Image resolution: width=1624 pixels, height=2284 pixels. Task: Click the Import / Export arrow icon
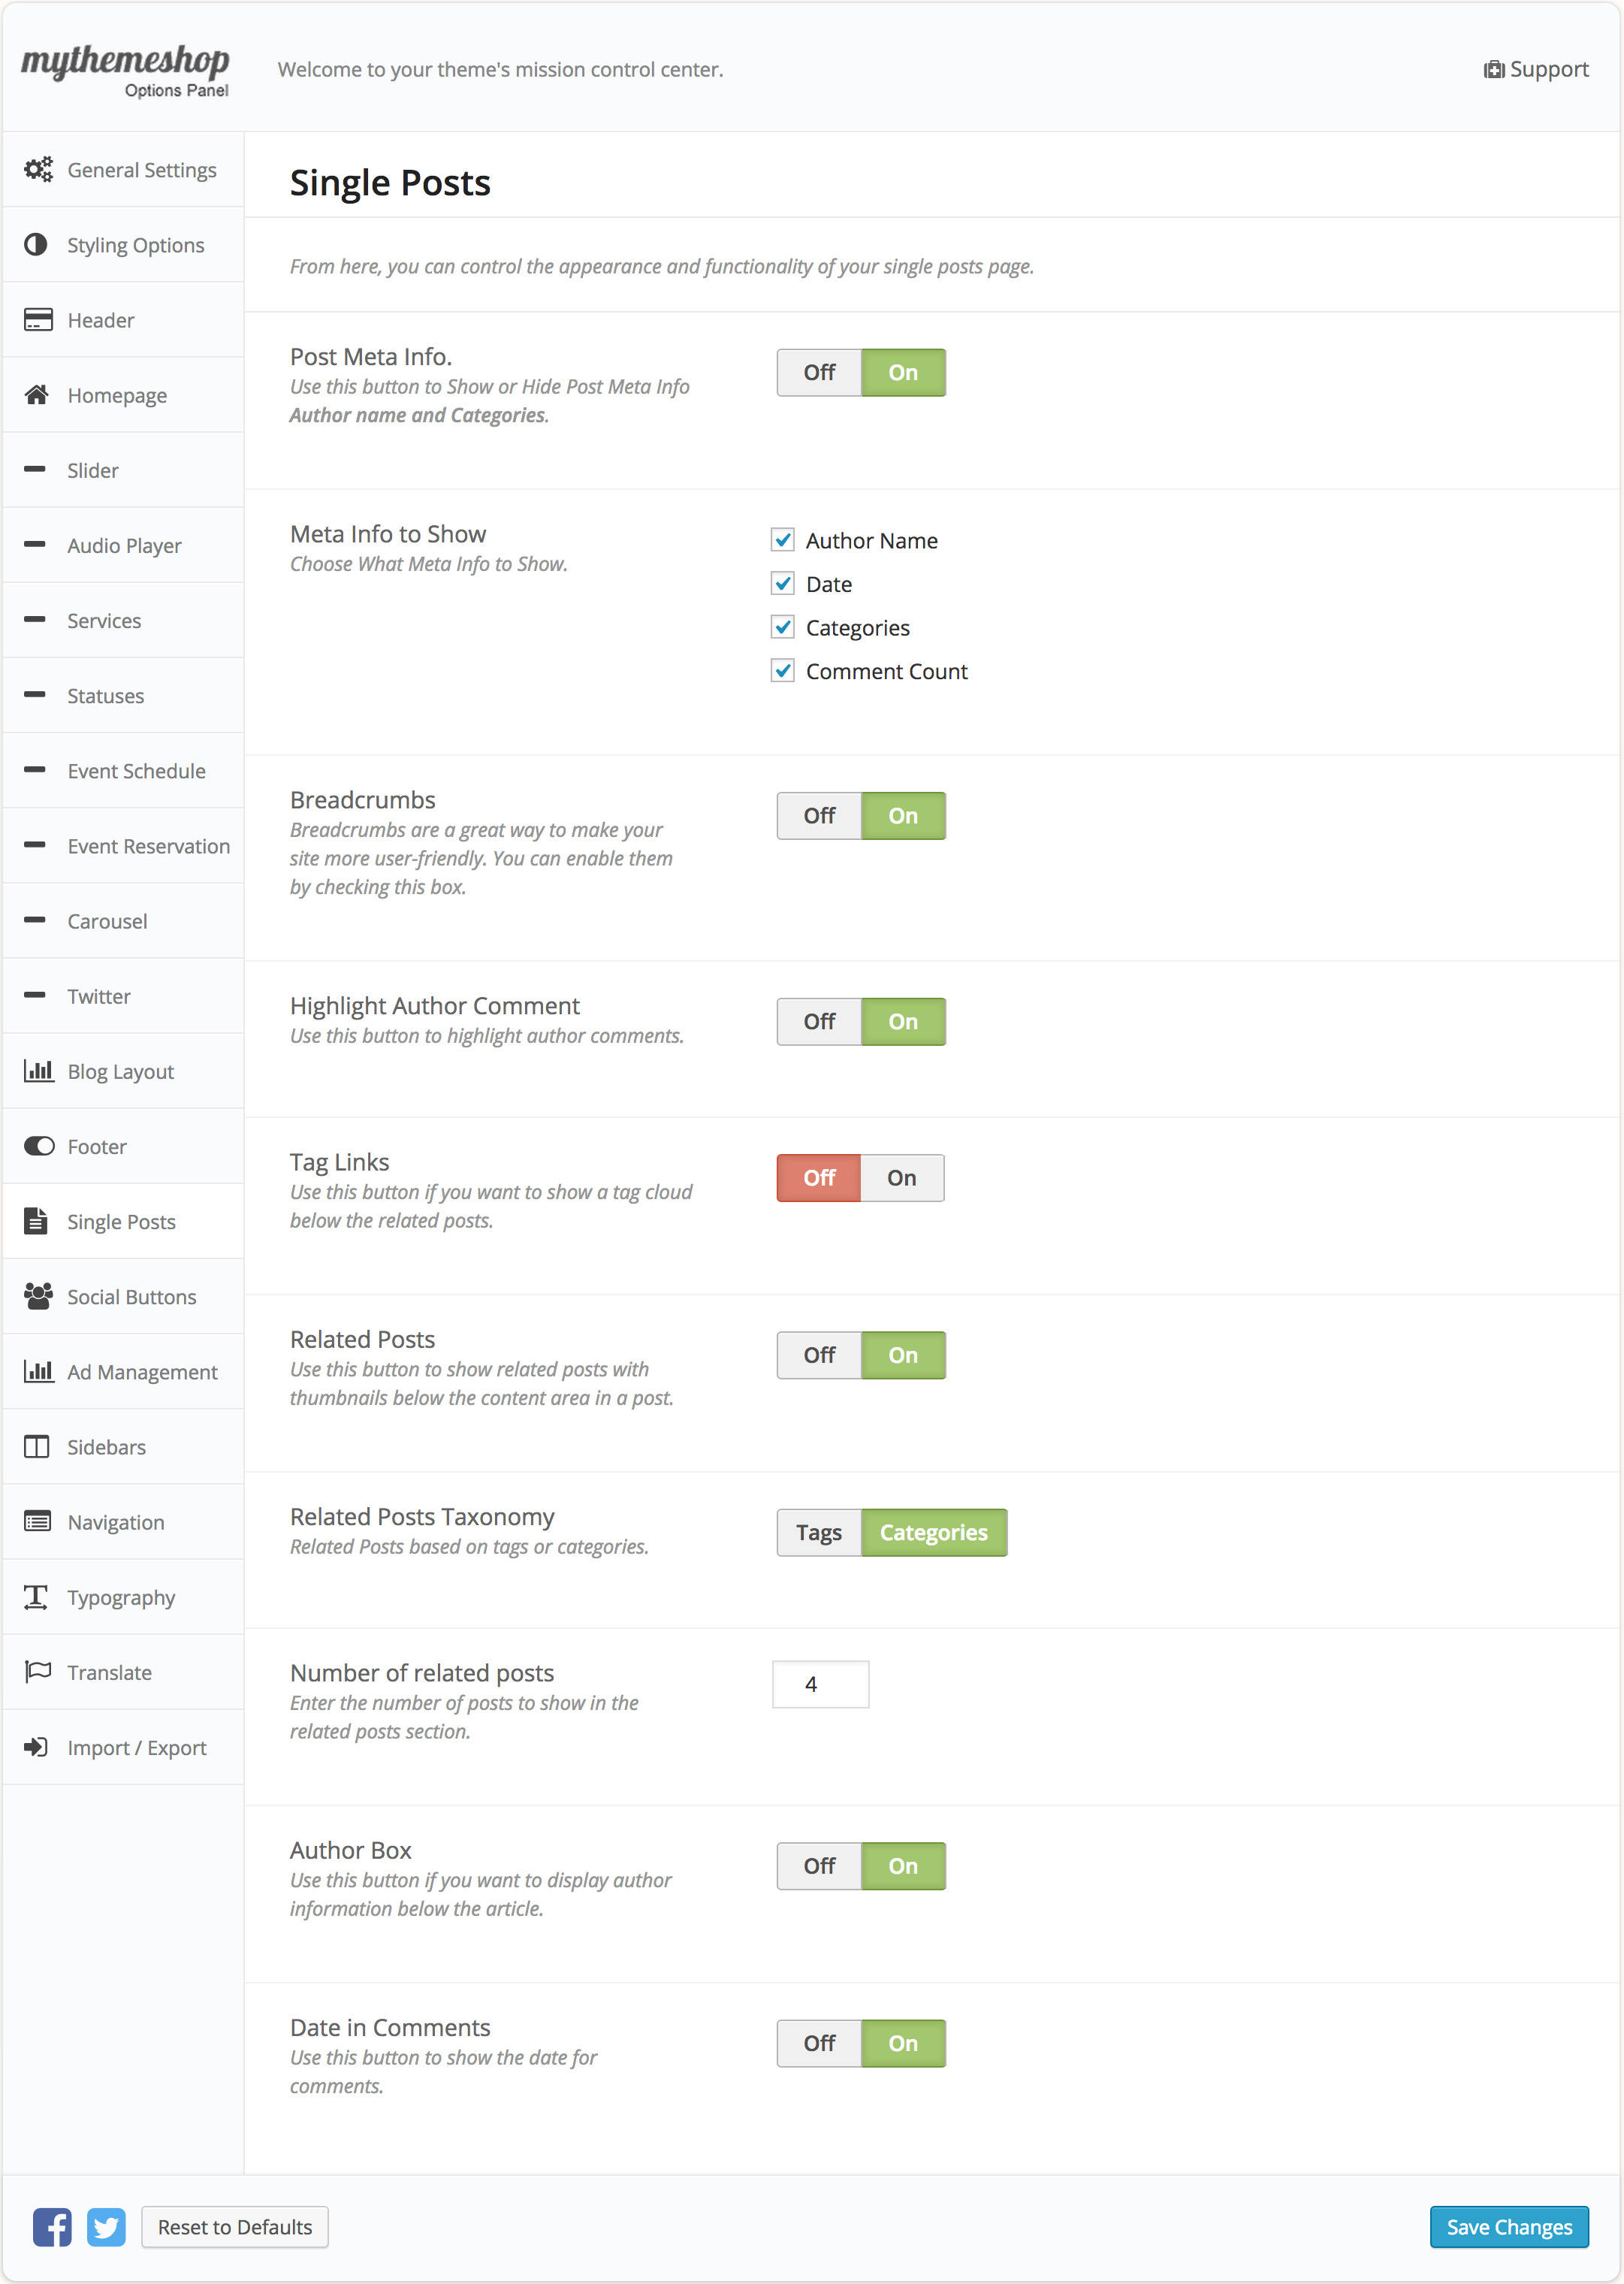point(36,1747)
